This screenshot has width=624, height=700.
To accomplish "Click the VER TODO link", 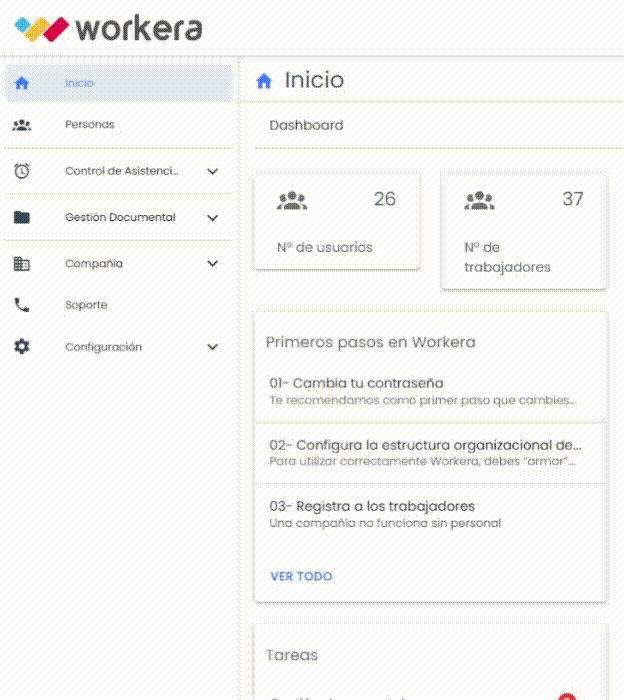I will click(301, 576).
